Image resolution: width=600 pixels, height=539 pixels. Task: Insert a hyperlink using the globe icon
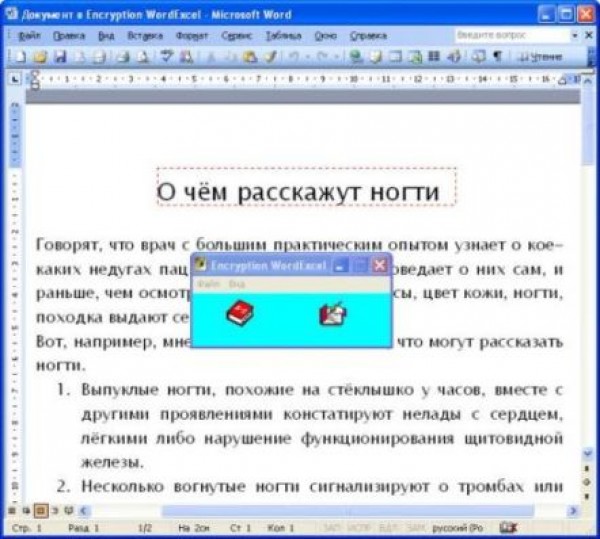356,57
